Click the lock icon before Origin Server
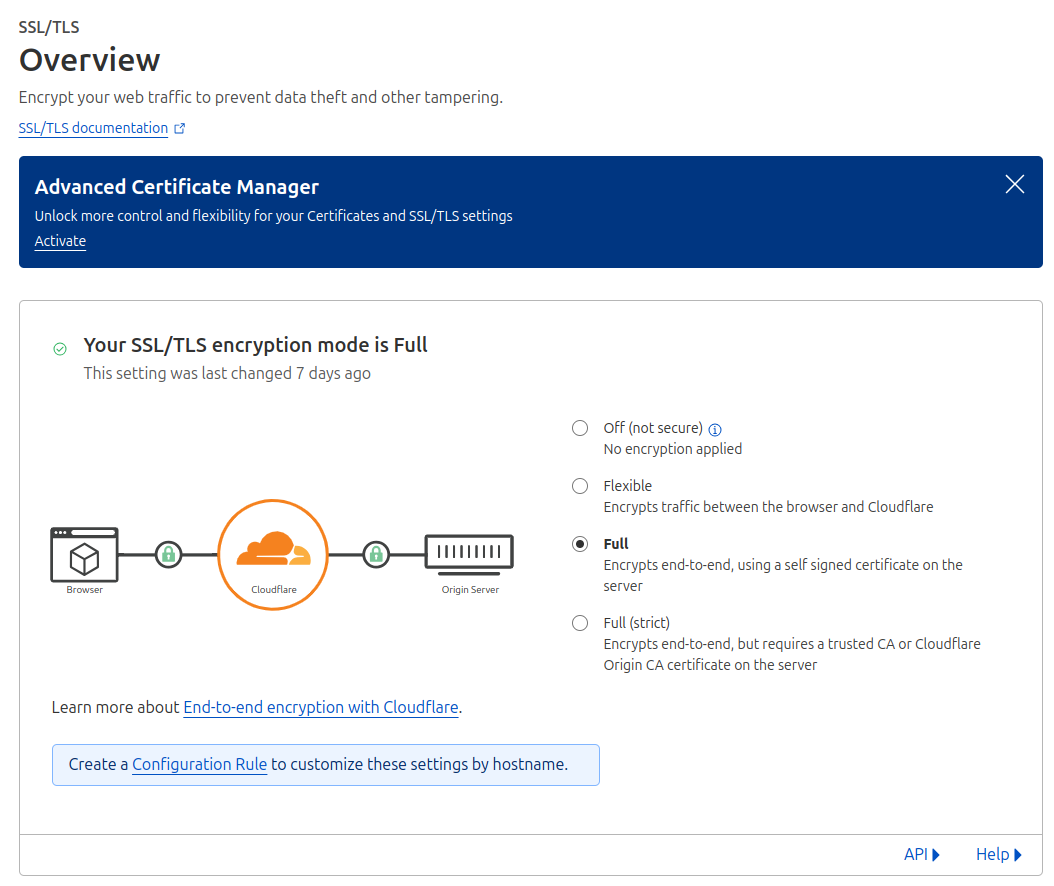The width and height of the screenshot is (1054, 886). tap(375, 553)
